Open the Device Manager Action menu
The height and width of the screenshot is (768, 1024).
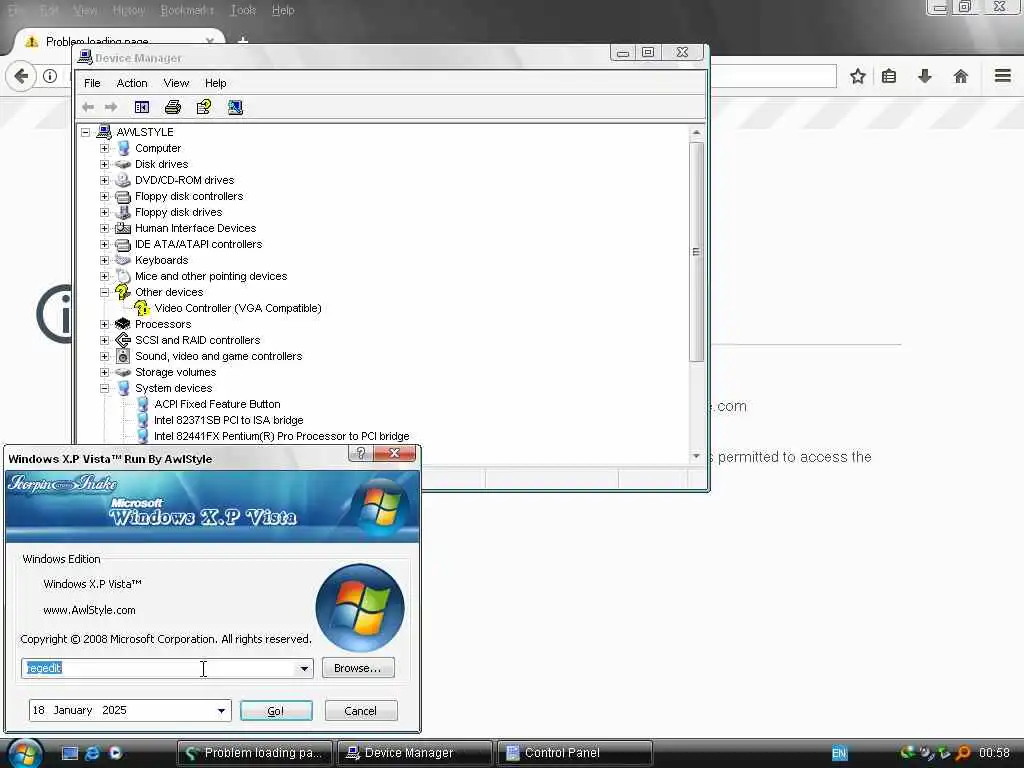coord(132,83)
